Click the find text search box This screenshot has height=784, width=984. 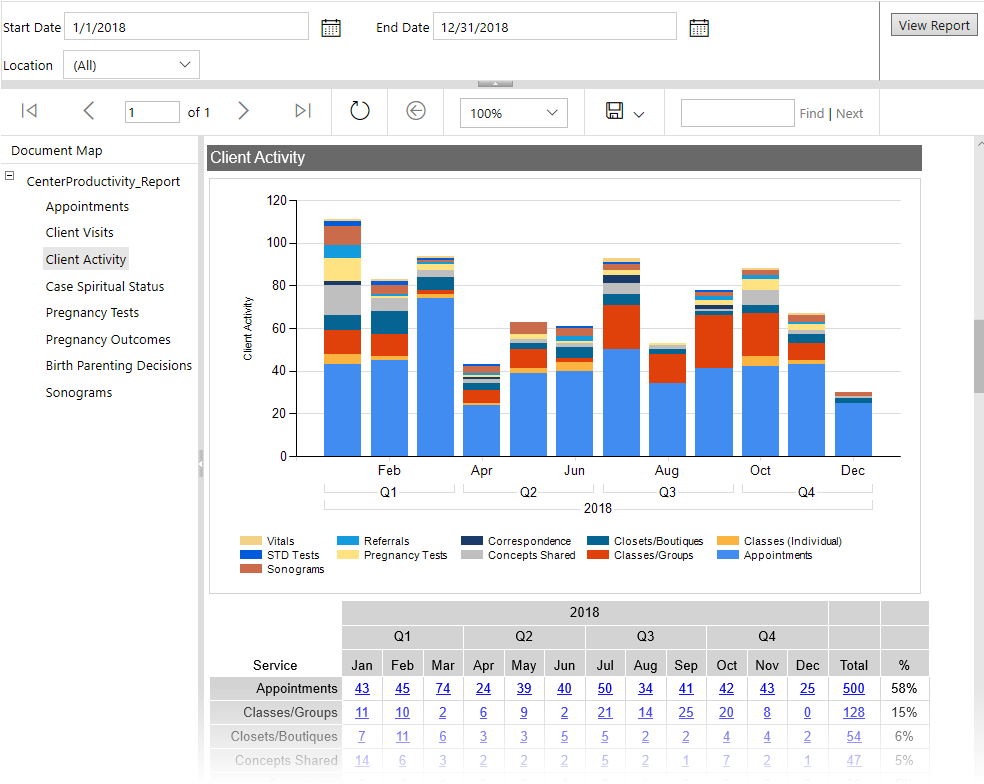737,113
